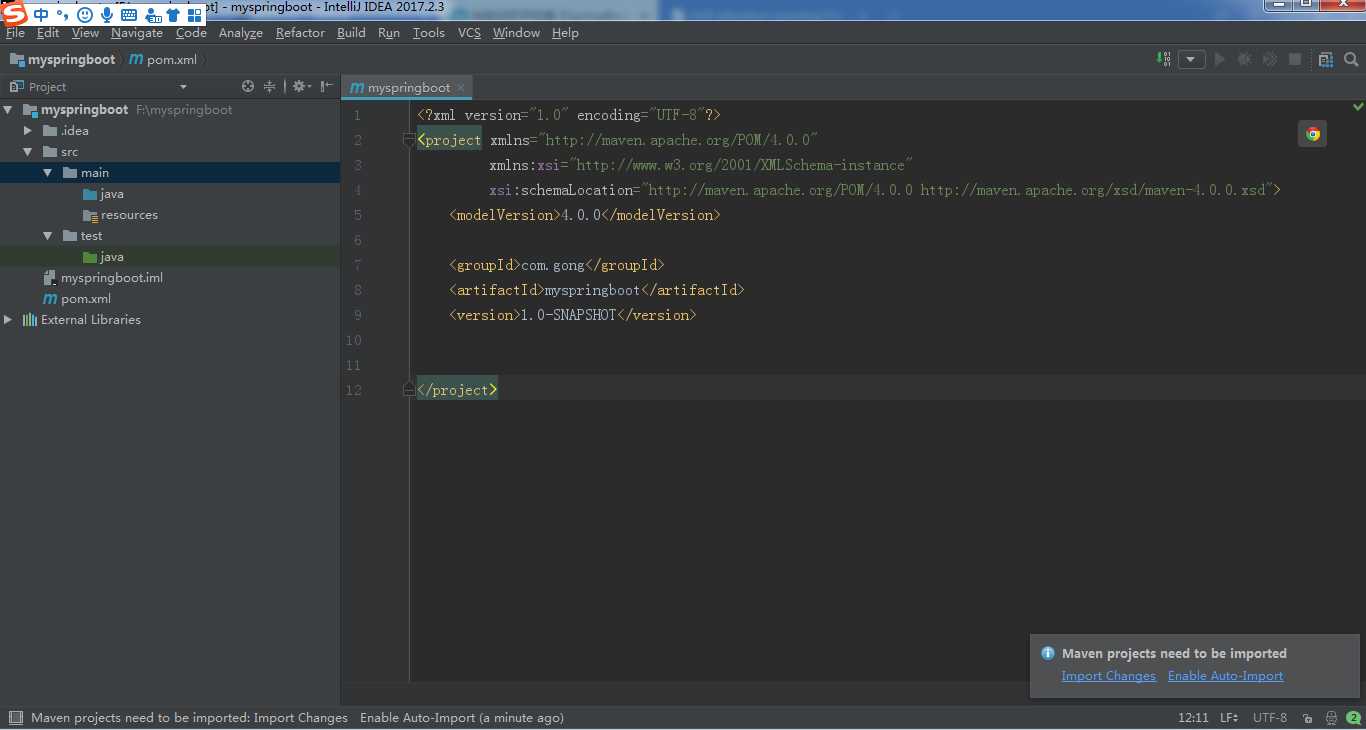Toggle Chinese input mode in Sogou bar
This screenshot has width=1366, height=730.
coord(41,14)
